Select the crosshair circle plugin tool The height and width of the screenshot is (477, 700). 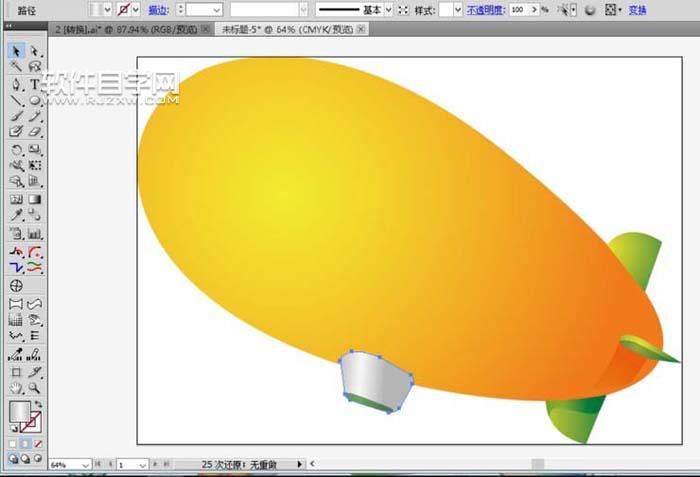pos(16,285)
